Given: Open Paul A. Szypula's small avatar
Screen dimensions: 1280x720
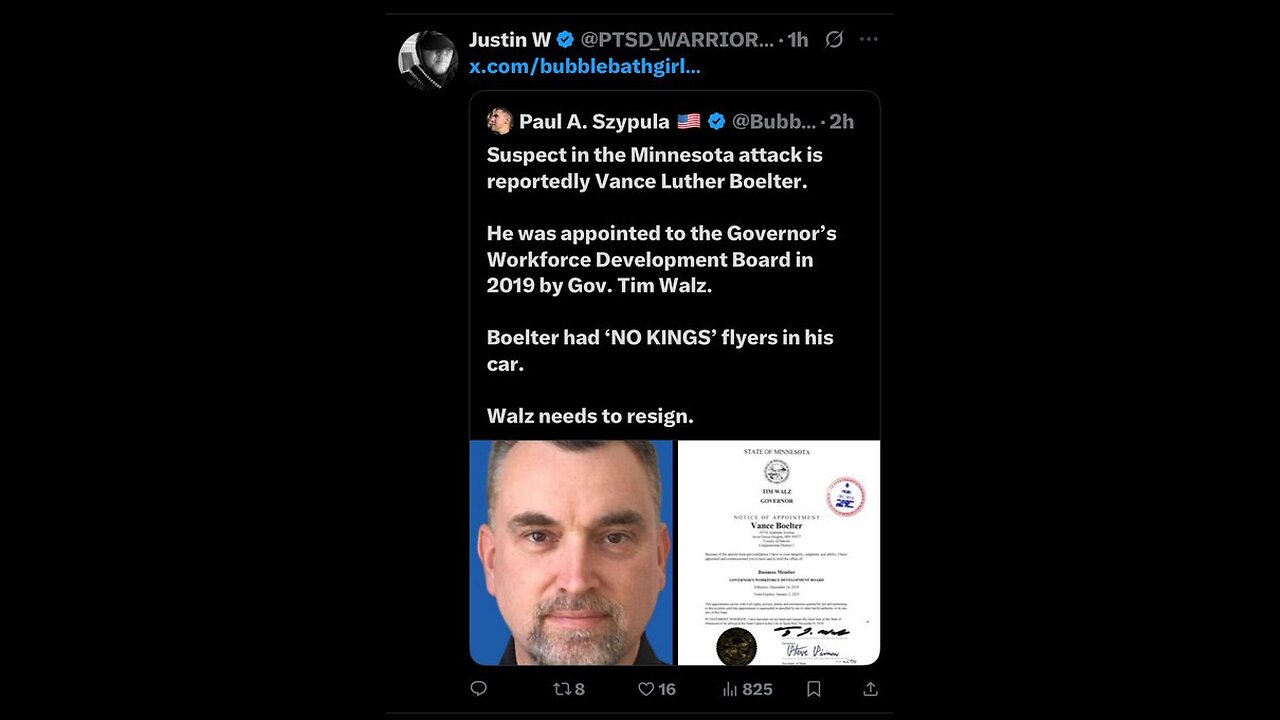Looking at the screenshot, I should click(x=500, y=121).
